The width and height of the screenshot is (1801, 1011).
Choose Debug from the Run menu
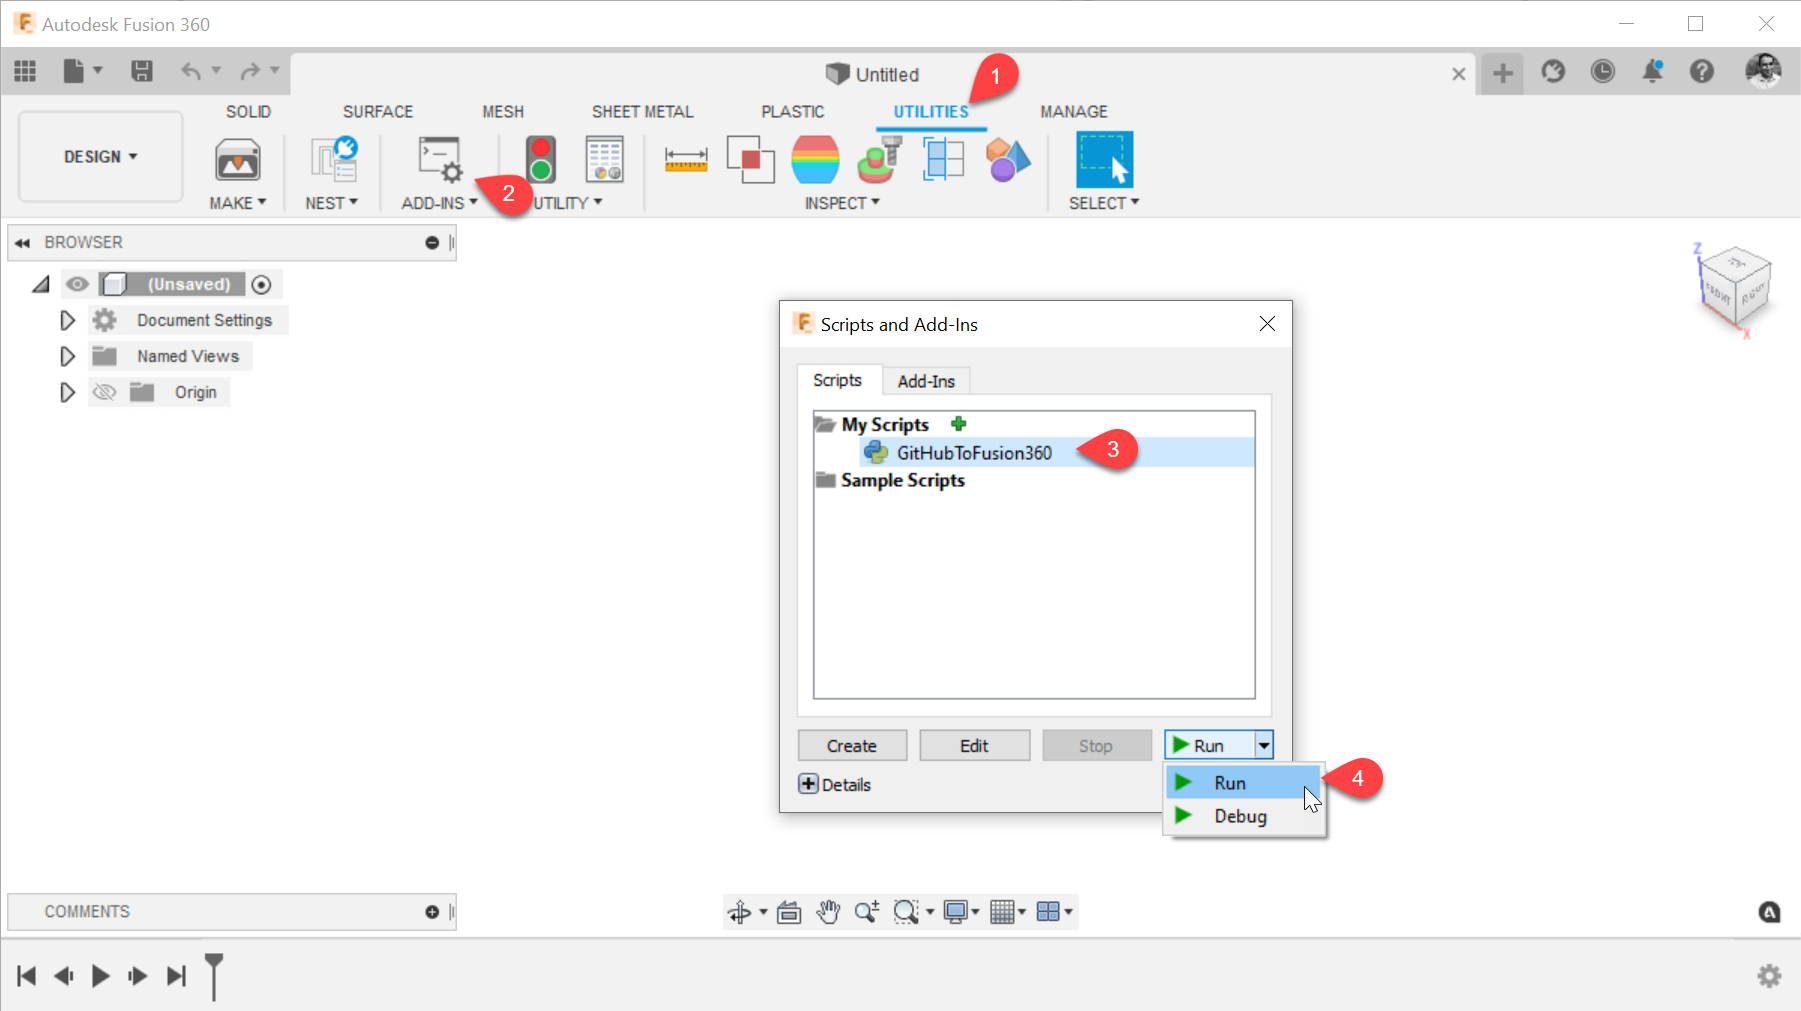[1246, 816]
